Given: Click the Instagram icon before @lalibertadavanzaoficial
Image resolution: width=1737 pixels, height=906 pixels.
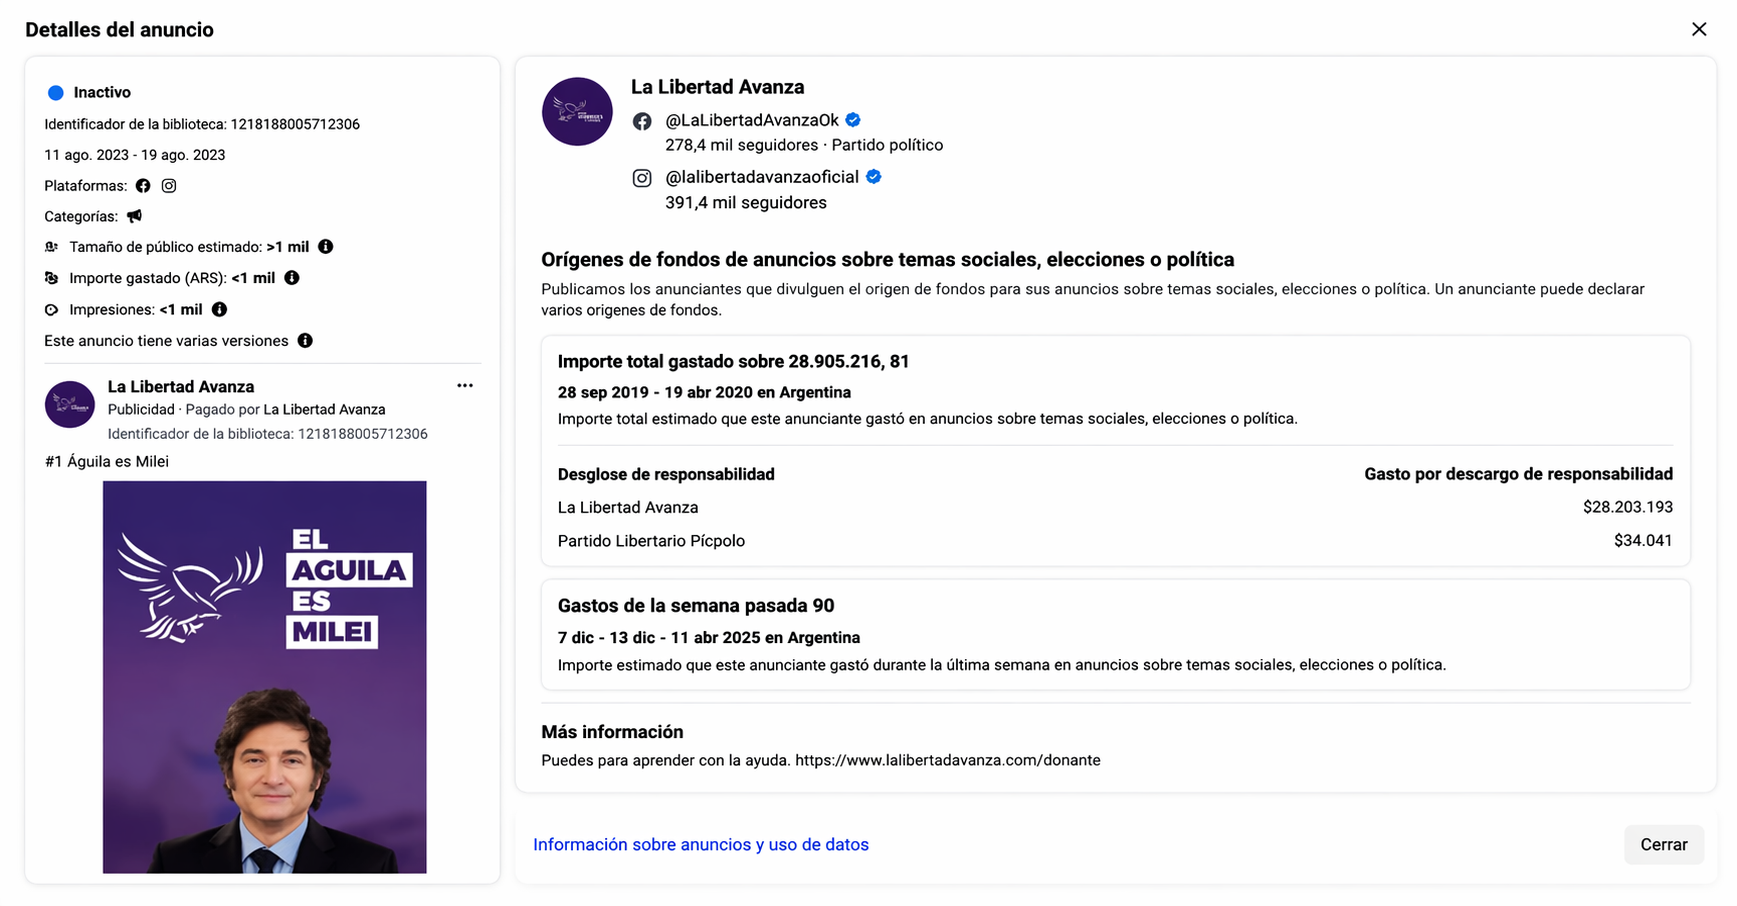Looking at the screenshot, I should click(641, 177).
